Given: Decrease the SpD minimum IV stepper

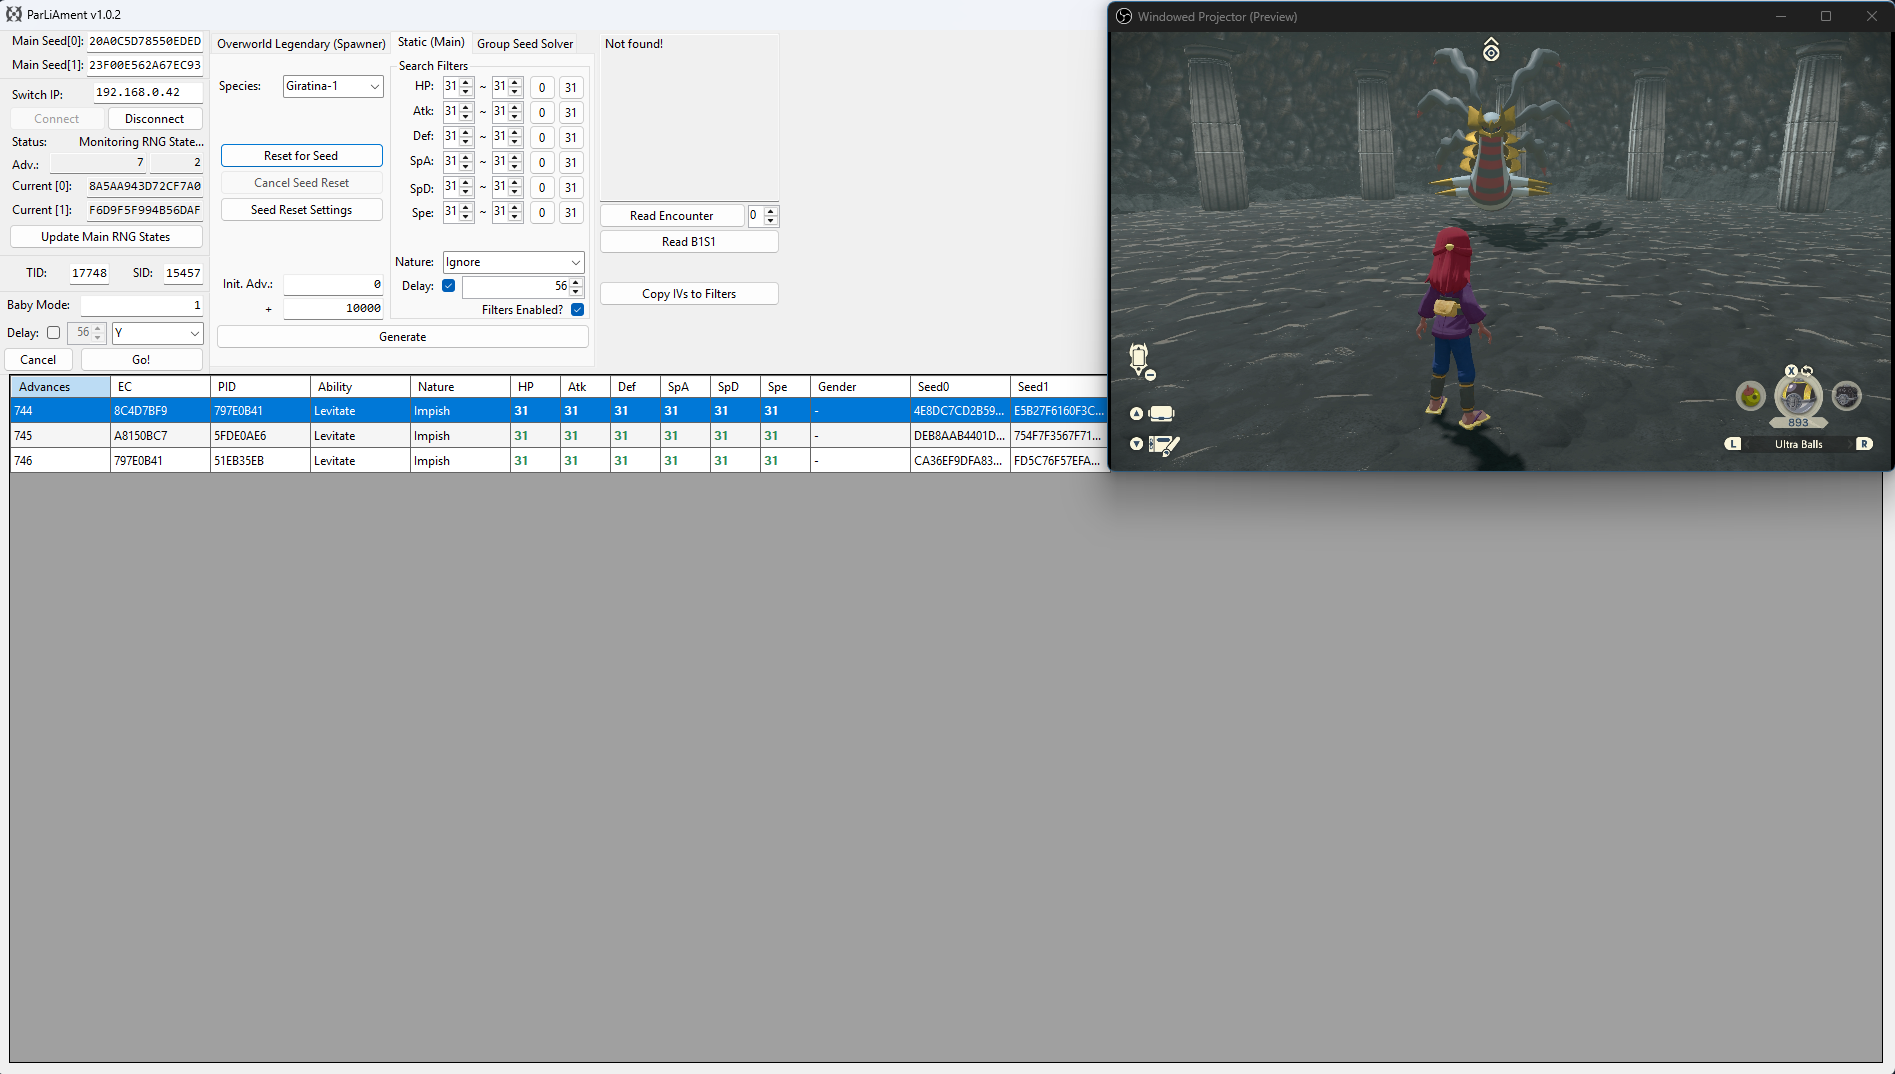Looking at the screenshot, I should pyautogui.click(x=466, y=192).
